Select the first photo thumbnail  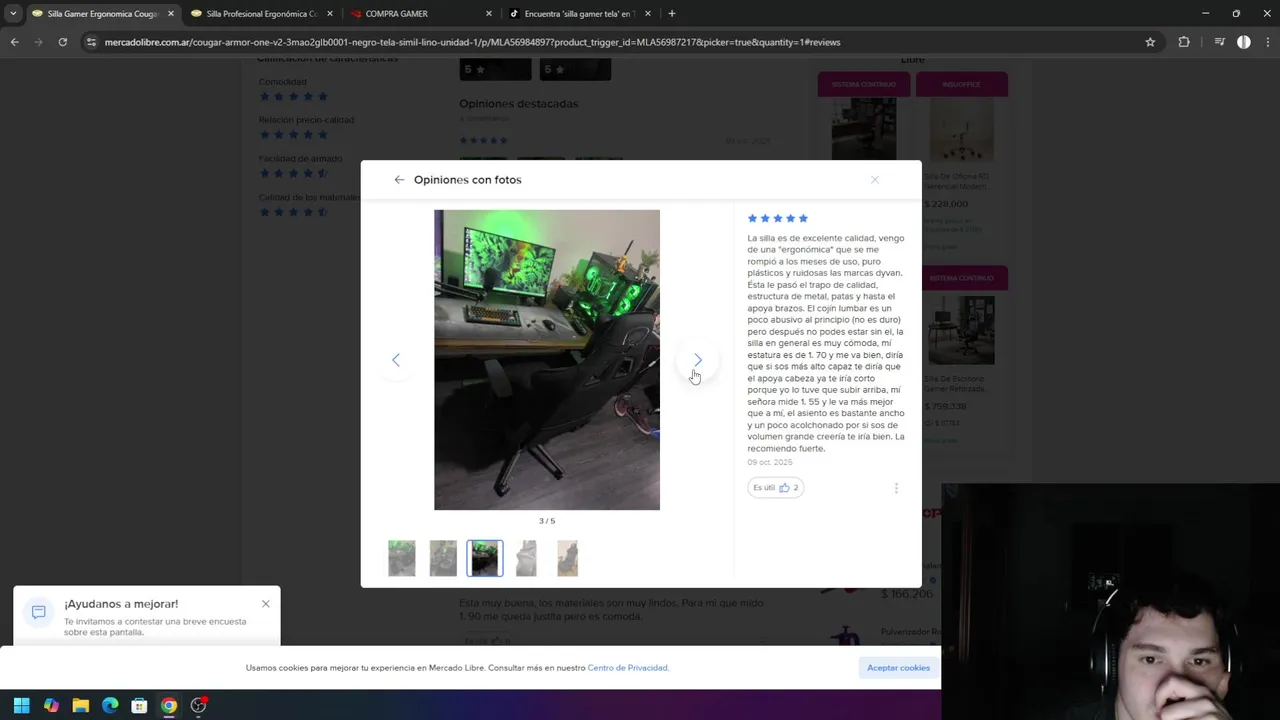402,558
